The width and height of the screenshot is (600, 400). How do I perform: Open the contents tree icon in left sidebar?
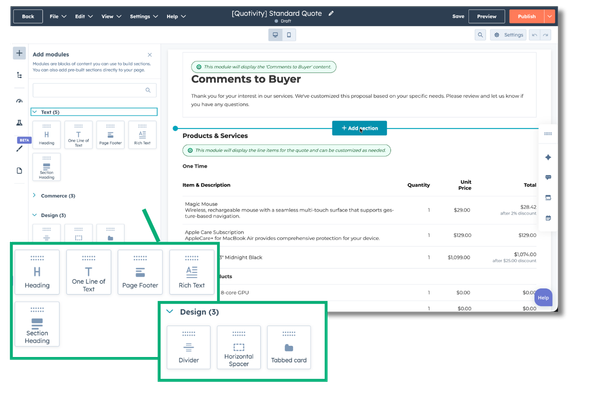tap(20, 76)
